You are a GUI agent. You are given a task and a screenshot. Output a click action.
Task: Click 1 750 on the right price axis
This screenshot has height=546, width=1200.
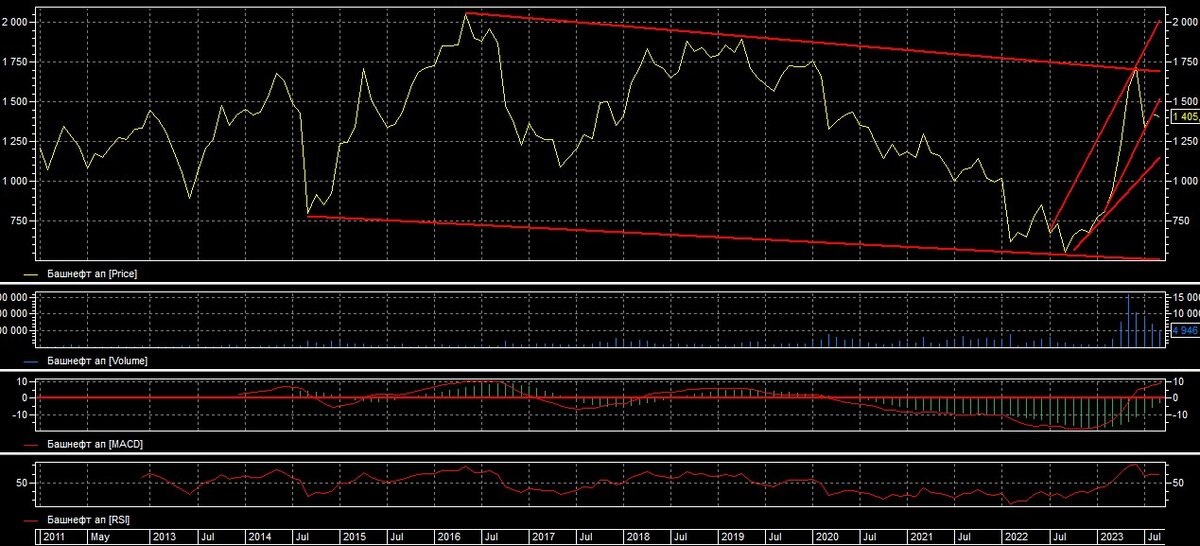pos(1185,61)
